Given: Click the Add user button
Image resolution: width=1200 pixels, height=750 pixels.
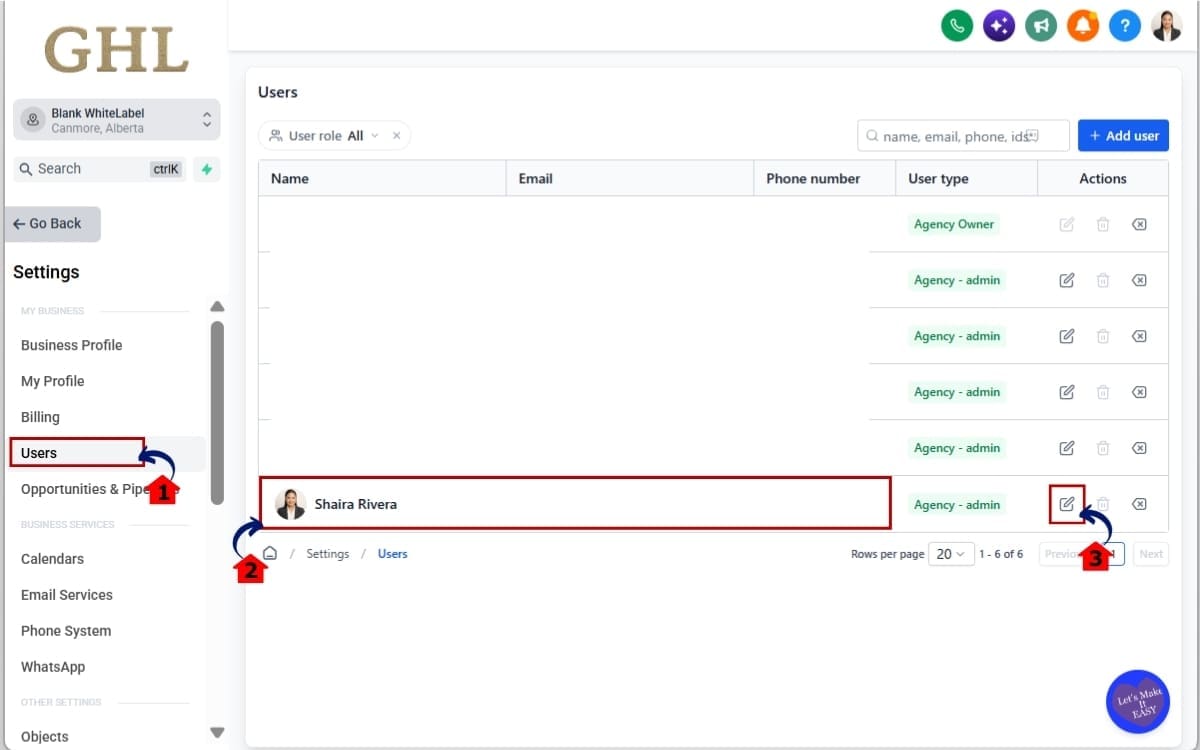Looking at the screenshot, I should (x=1123, y=136).
